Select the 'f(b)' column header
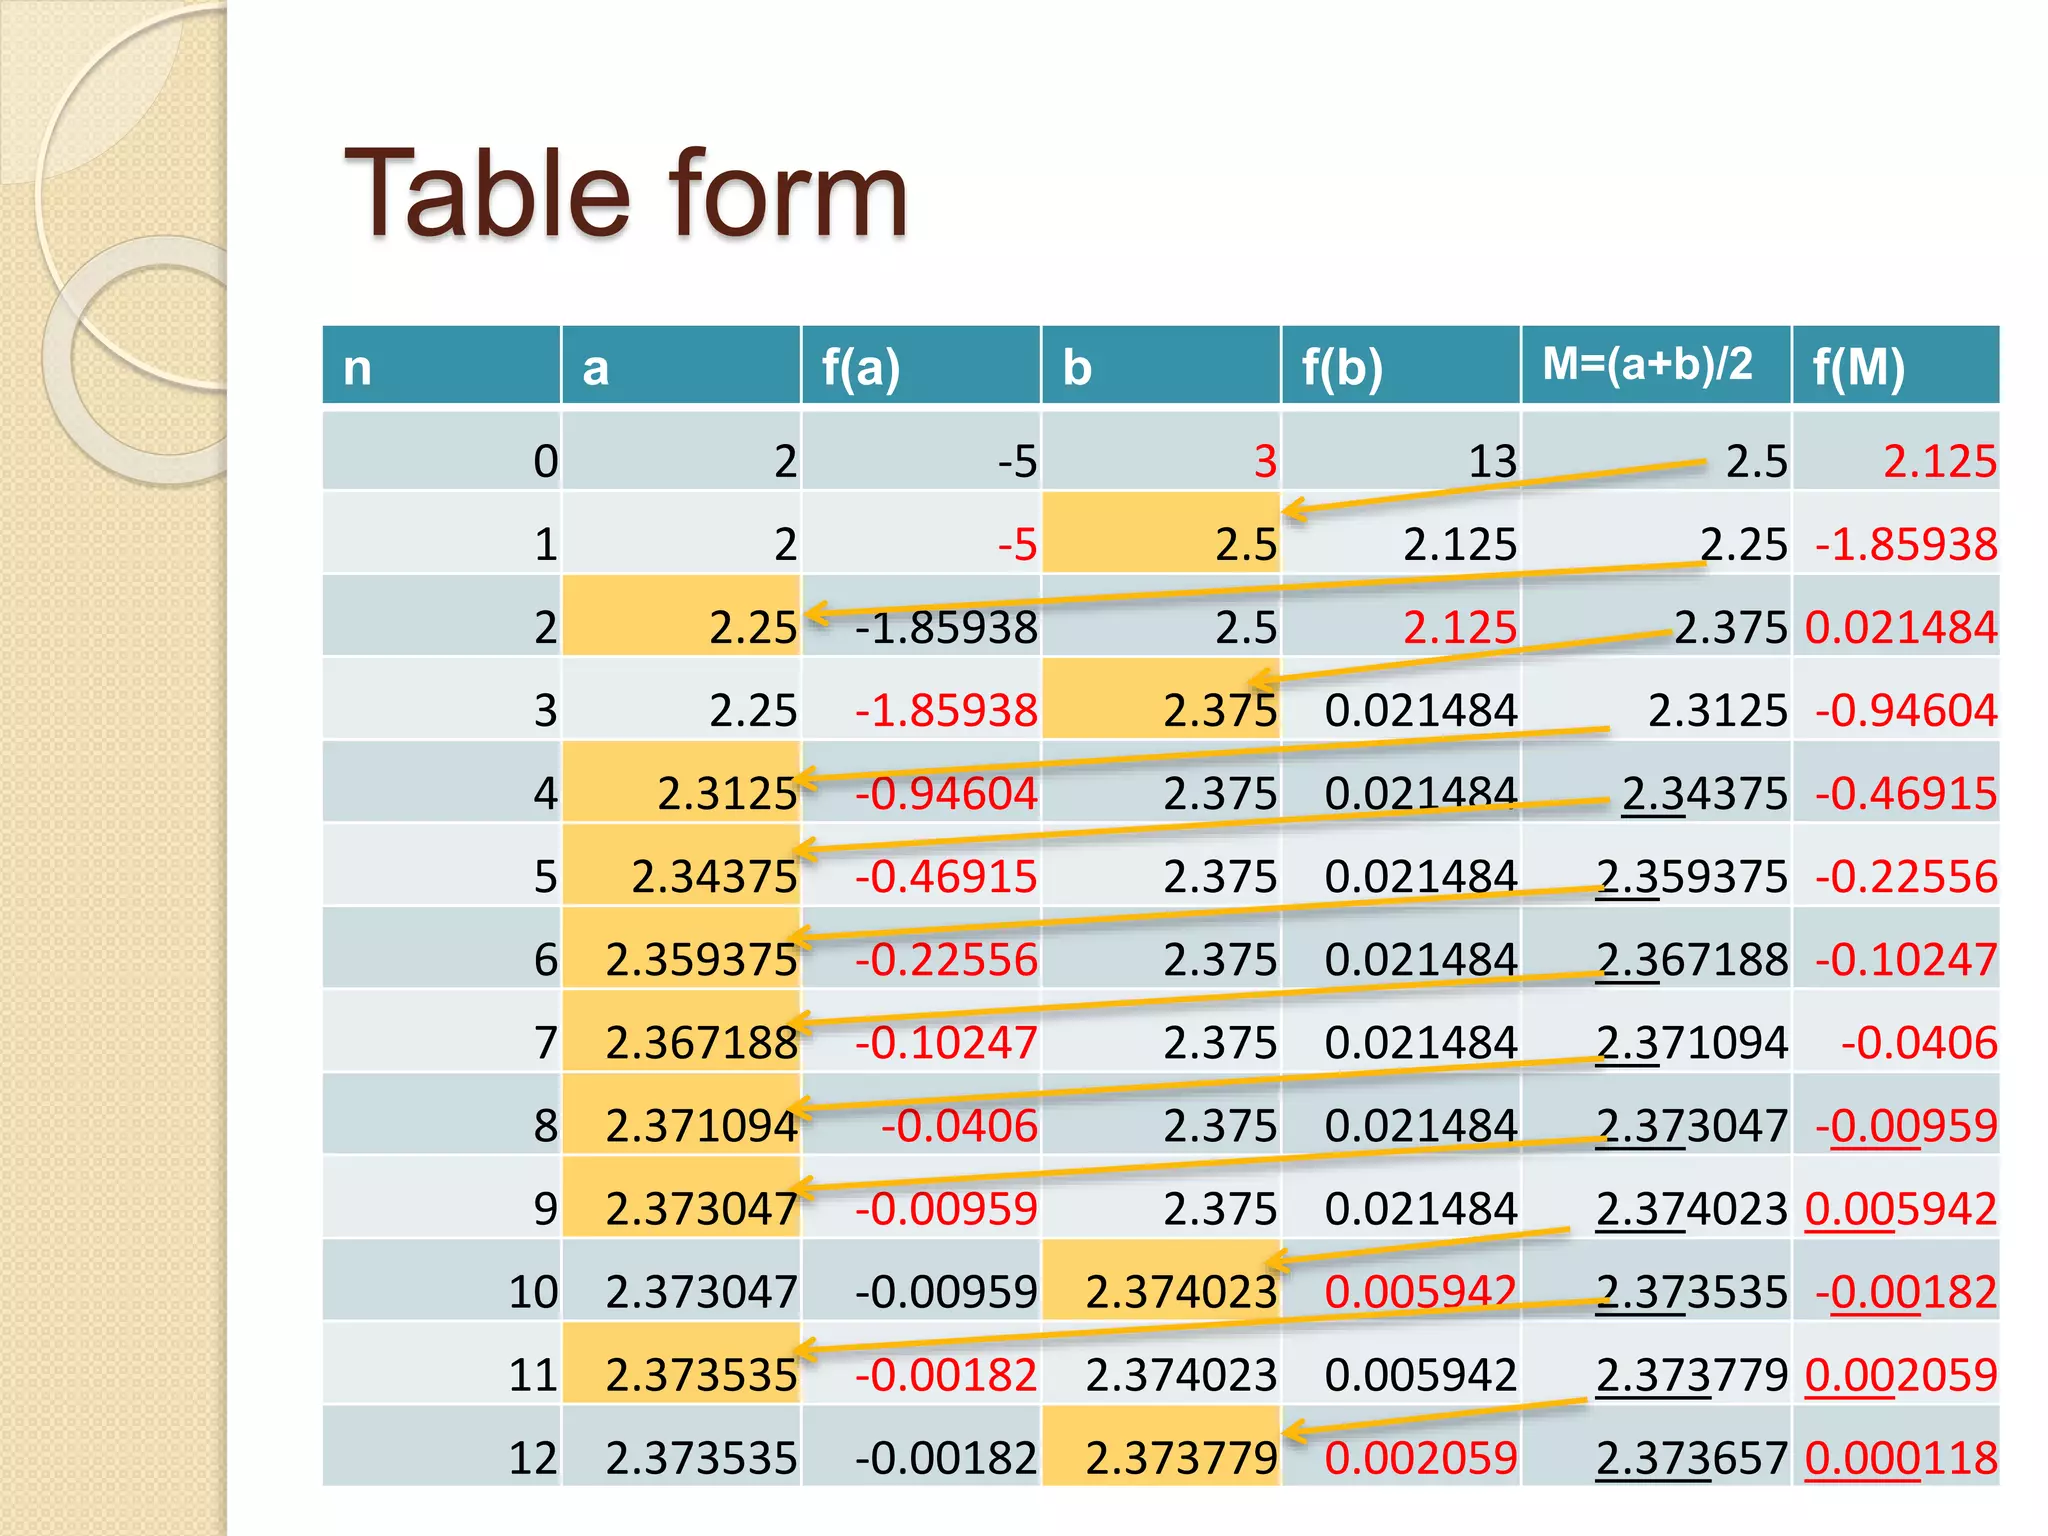This screenshot has width=2048, height=1536. 1401,365
